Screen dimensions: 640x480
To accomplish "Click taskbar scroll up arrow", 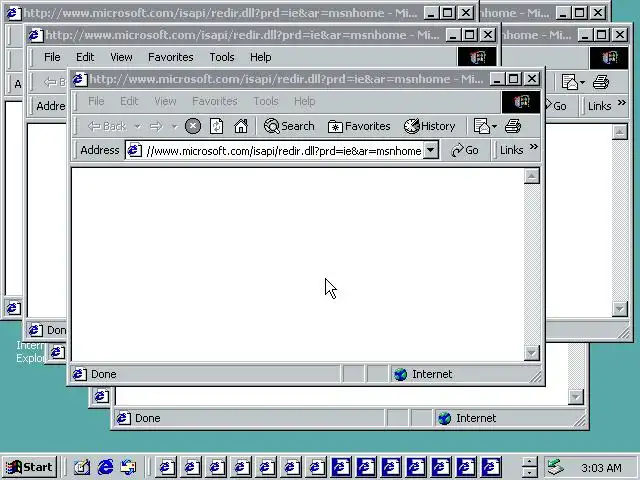I will (529, 462).
